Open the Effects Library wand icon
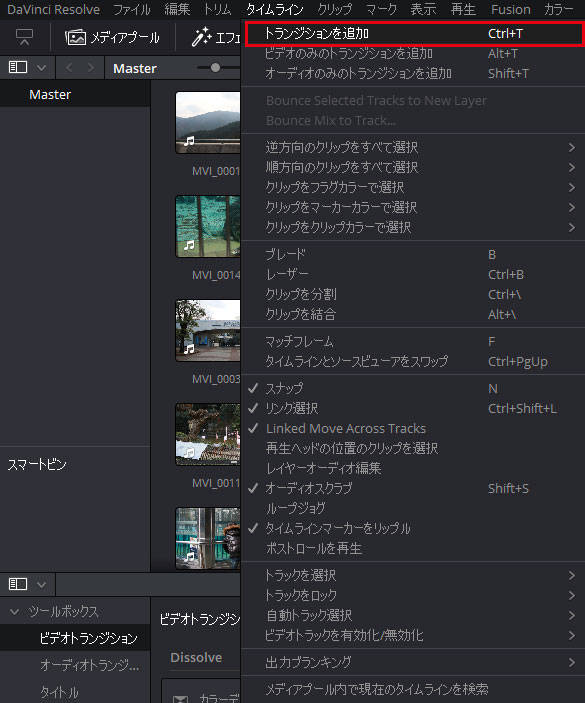 pos(201,37)
